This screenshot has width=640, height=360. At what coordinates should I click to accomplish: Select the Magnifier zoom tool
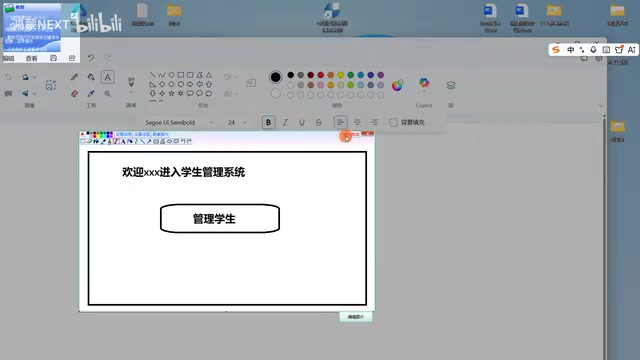coord(107,93)
